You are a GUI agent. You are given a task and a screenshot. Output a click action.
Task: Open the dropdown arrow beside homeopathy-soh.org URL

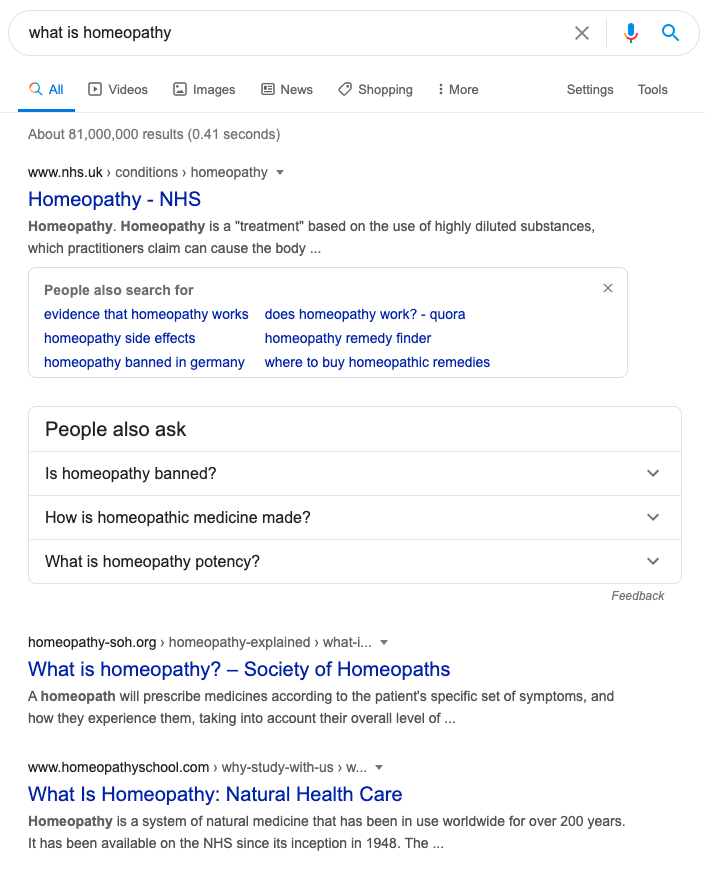(384, 642)
